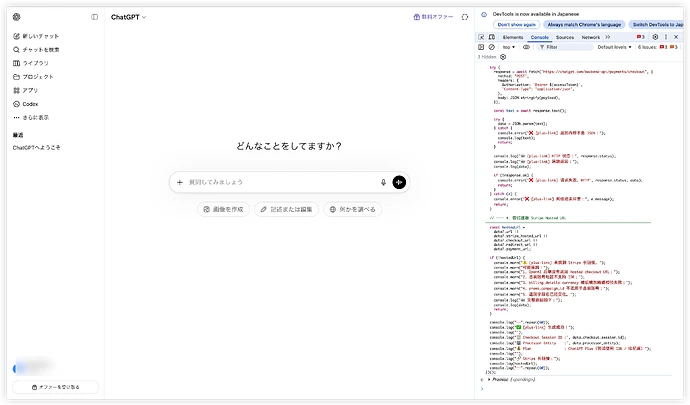690x405 pixels.
Task: Click Don't show again in DevTools banner
Action: coord(517,25)
